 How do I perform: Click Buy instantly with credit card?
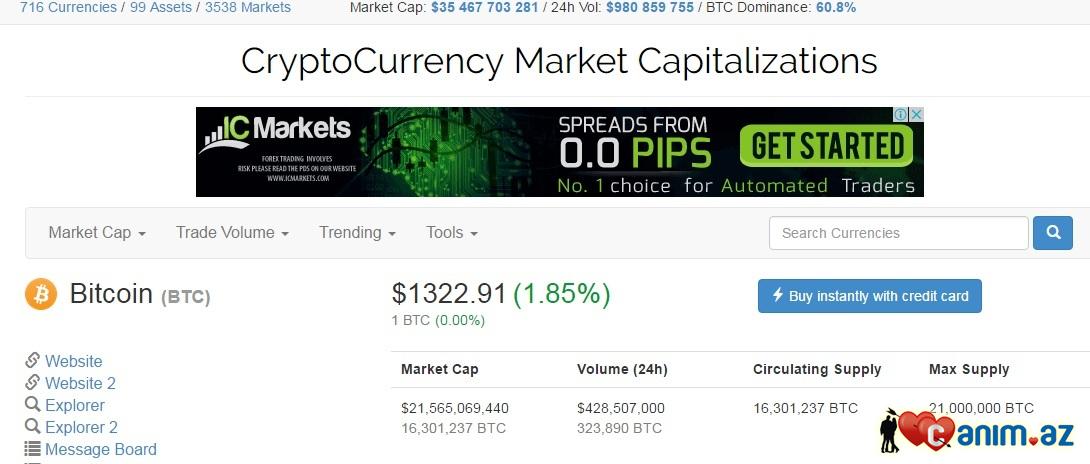click(x=870, y=296)
